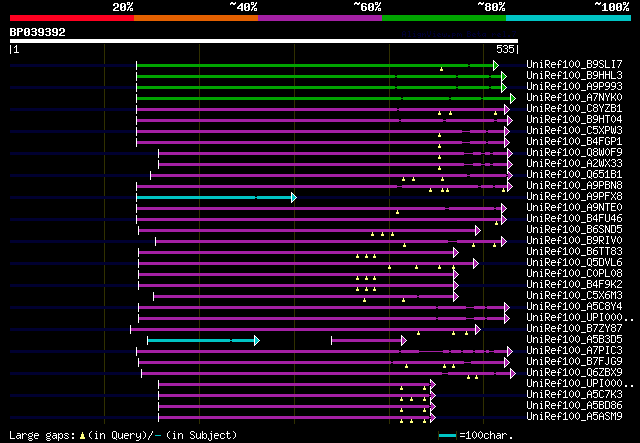Image resolution: width=640 pixels, height=443 pixels.
Task: Select hit UniRef100_B6TT83
Action: [x=574, y=252]
